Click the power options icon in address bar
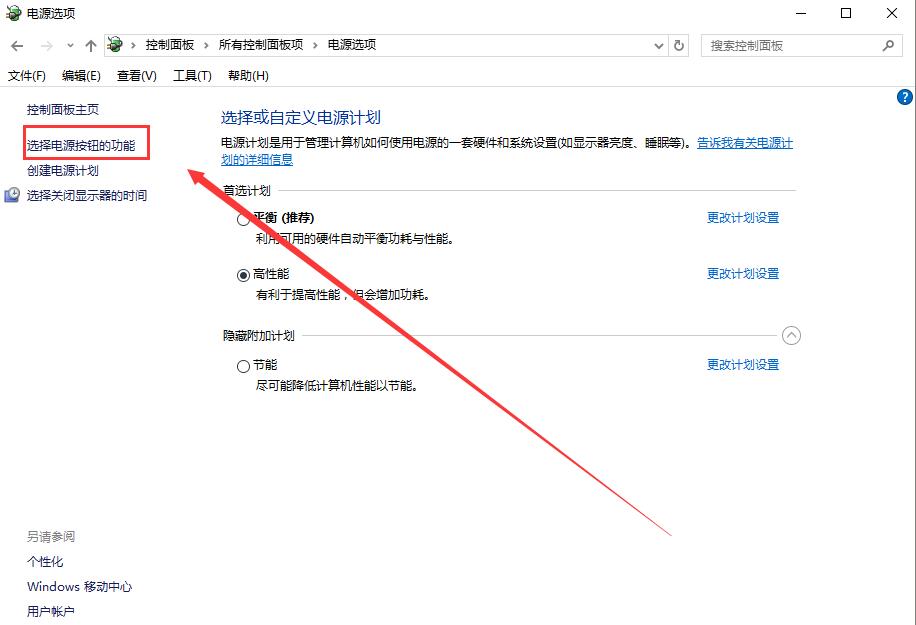This screenshot has height=625, width=916. [114, 44]
